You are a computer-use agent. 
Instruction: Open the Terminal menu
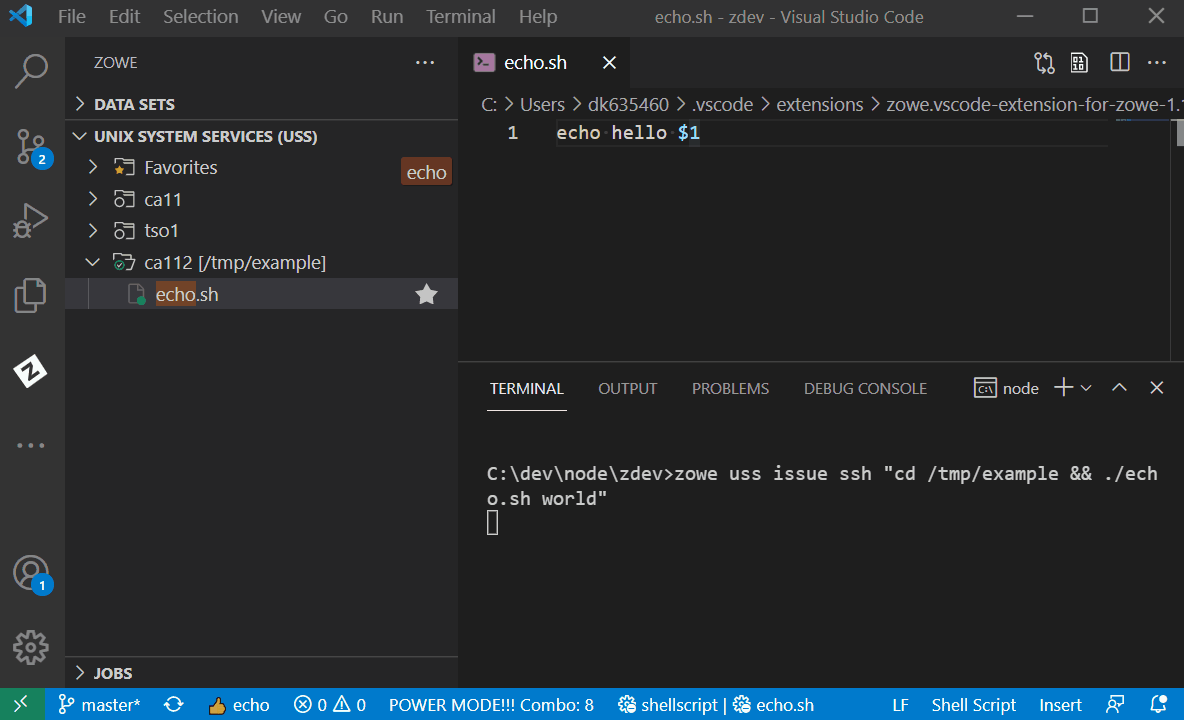click(460, 16)
